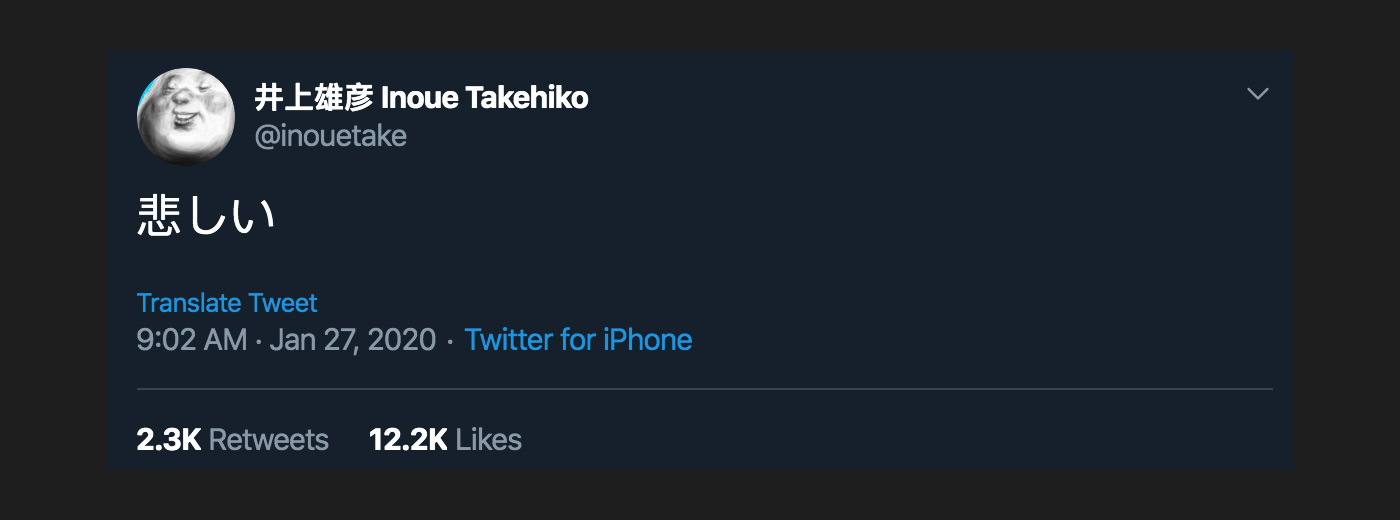Viewport: 1400px width, 520px height.
Task: Click the 9:02 AM timestamp
Action: pyautogui.click(x=192, y=340)
